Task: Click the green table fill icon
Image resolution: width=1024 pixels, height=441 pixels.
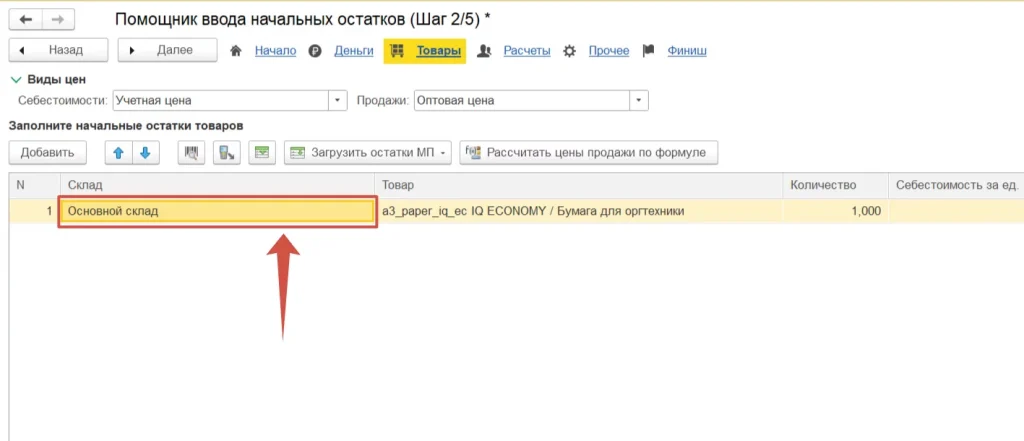Action: pyautogui.click(x=262, y=153)
